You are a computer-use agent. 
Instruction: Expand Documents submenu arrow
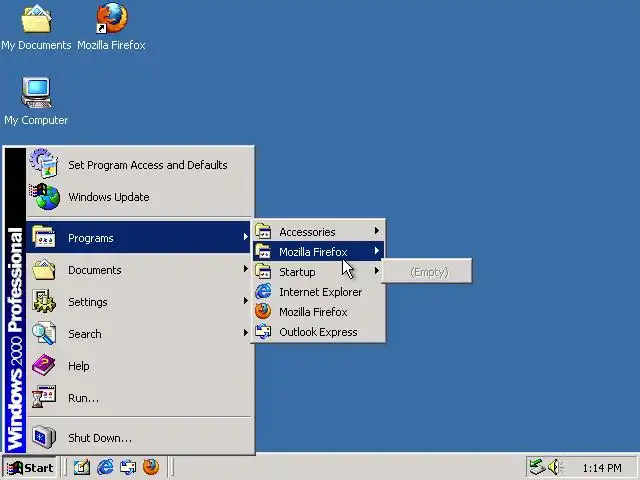[x=245, y=269]
